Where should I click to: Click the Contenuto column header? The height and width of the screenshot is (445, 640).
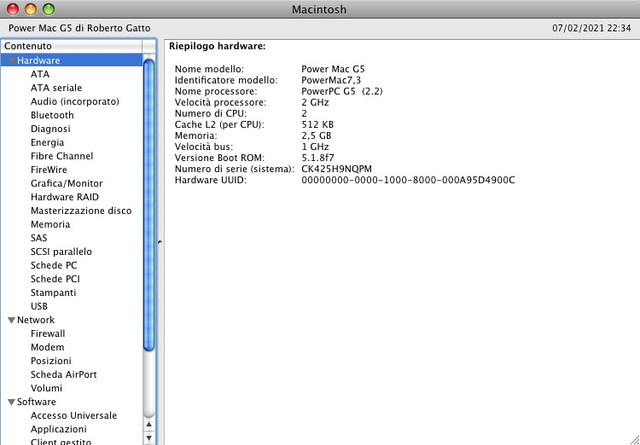(x=71, y=46)
